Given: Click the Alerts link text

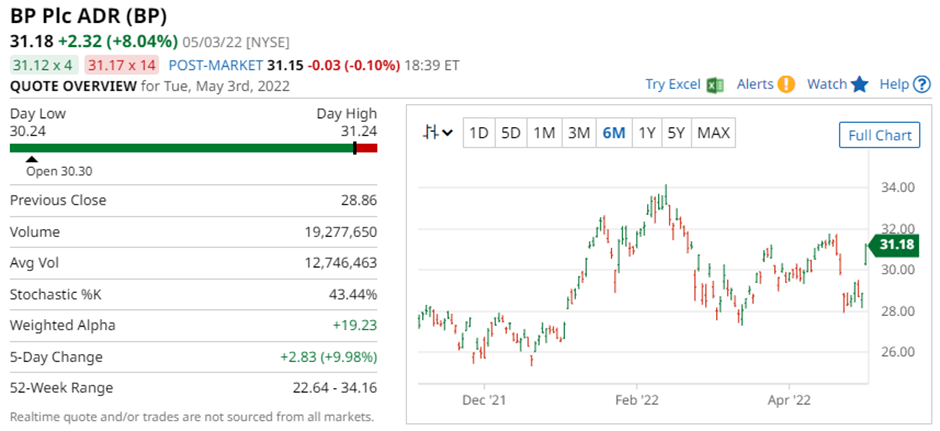Looking at the screenshot, I should [755, 85].
